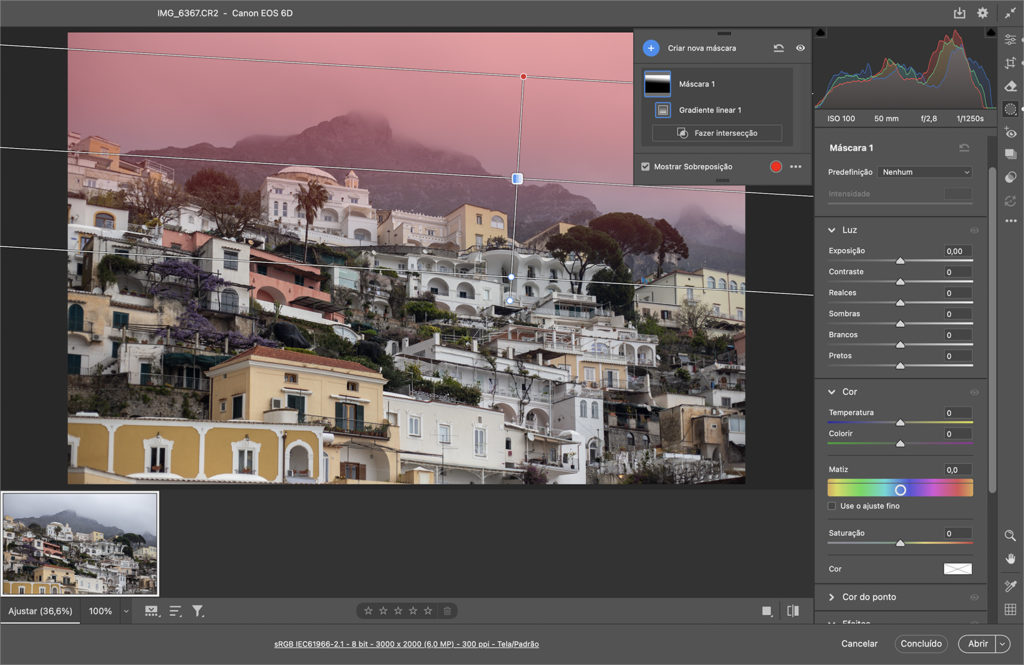
Task: Select the Hand tool
Action: tap(1010, 558)
